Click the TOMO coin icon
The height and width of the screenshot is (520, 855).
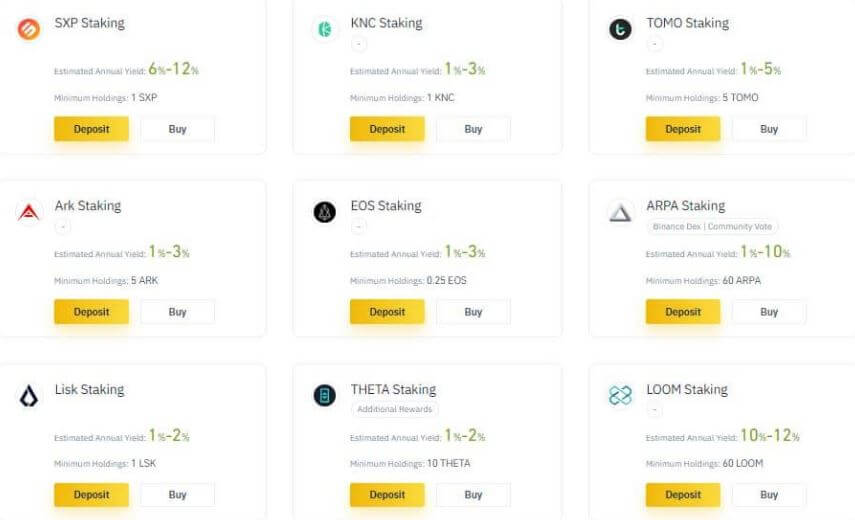(x=620, y=29)
